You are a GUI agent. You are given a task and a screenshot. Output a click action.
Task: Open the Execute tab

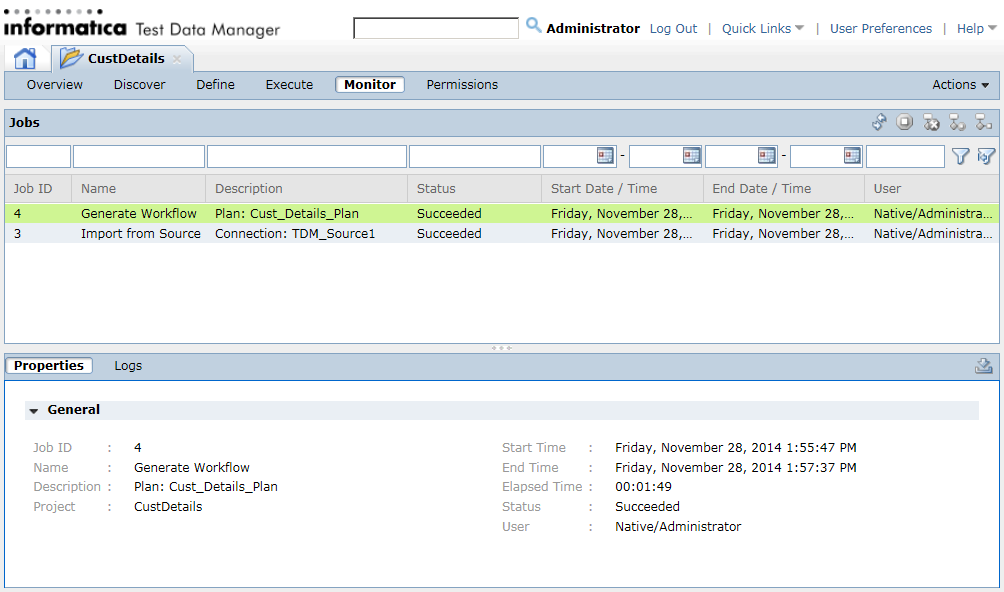289,84
